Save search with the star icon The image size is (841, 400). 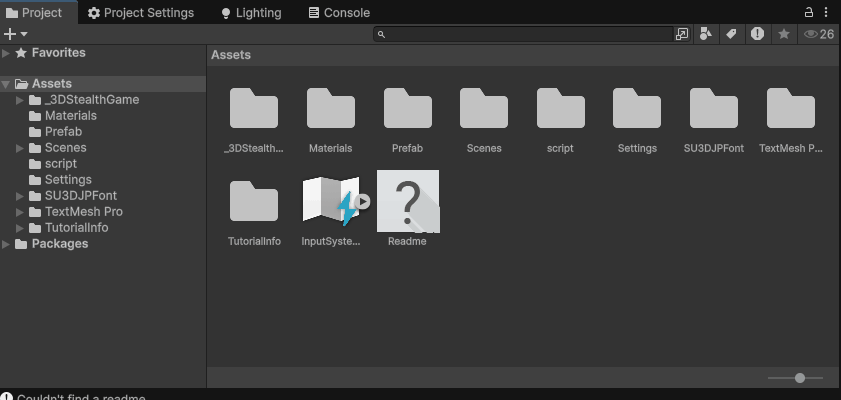click(784, 34)
